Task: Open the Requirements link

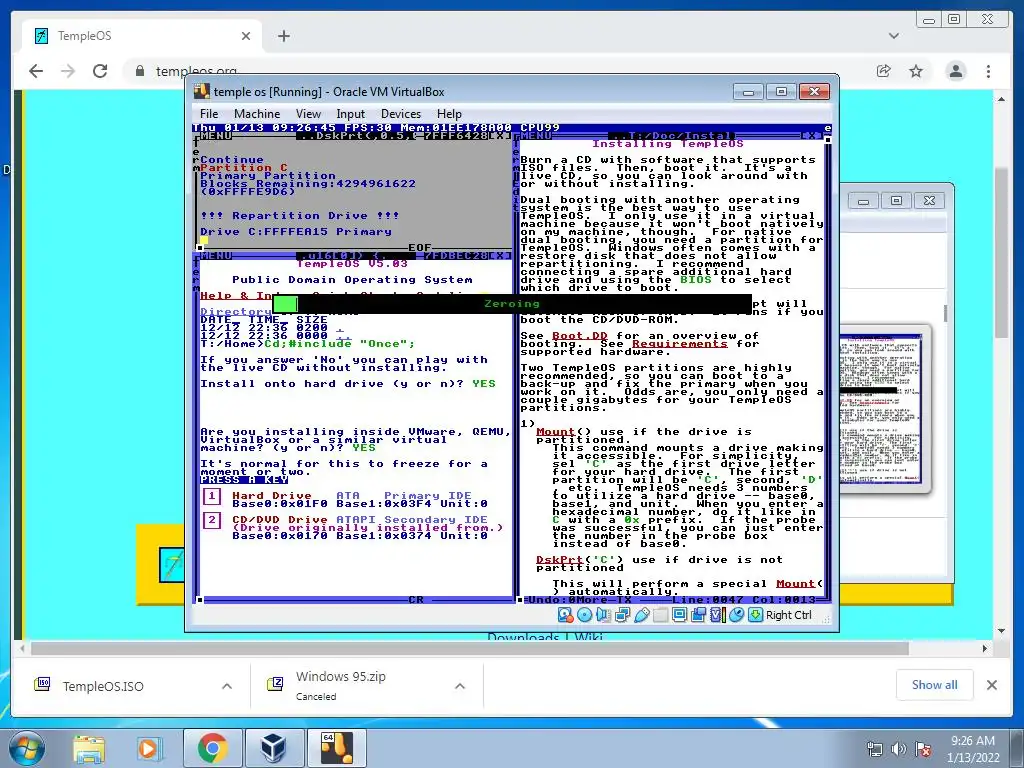Action: (679, 344)
